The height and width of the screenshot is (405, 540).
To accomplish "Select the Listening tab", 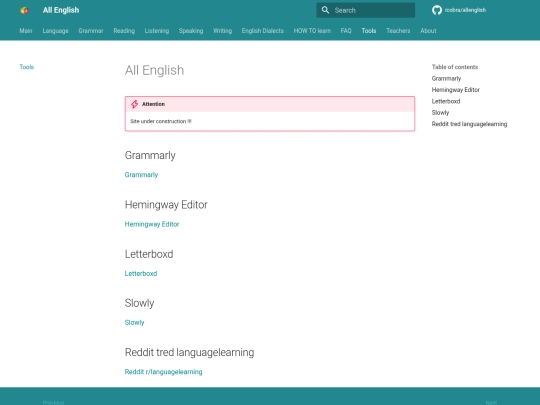I will tap(157, 31).
